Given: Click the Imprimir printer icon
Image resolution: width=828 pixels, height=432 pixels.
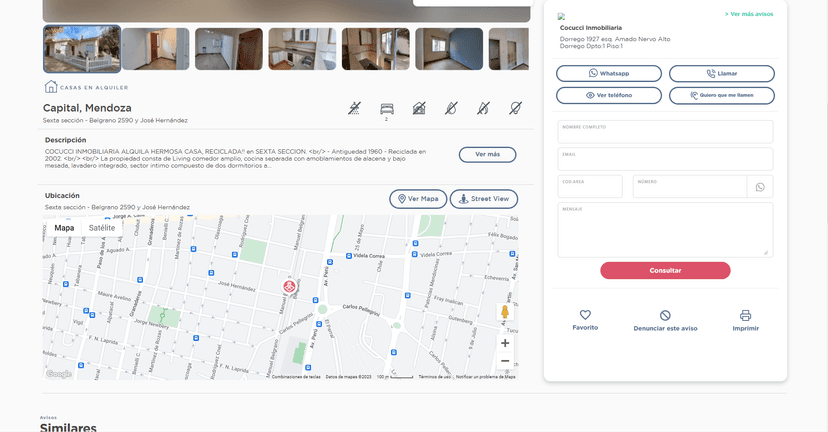Looking at the screenshot, I should click(745, 315).
